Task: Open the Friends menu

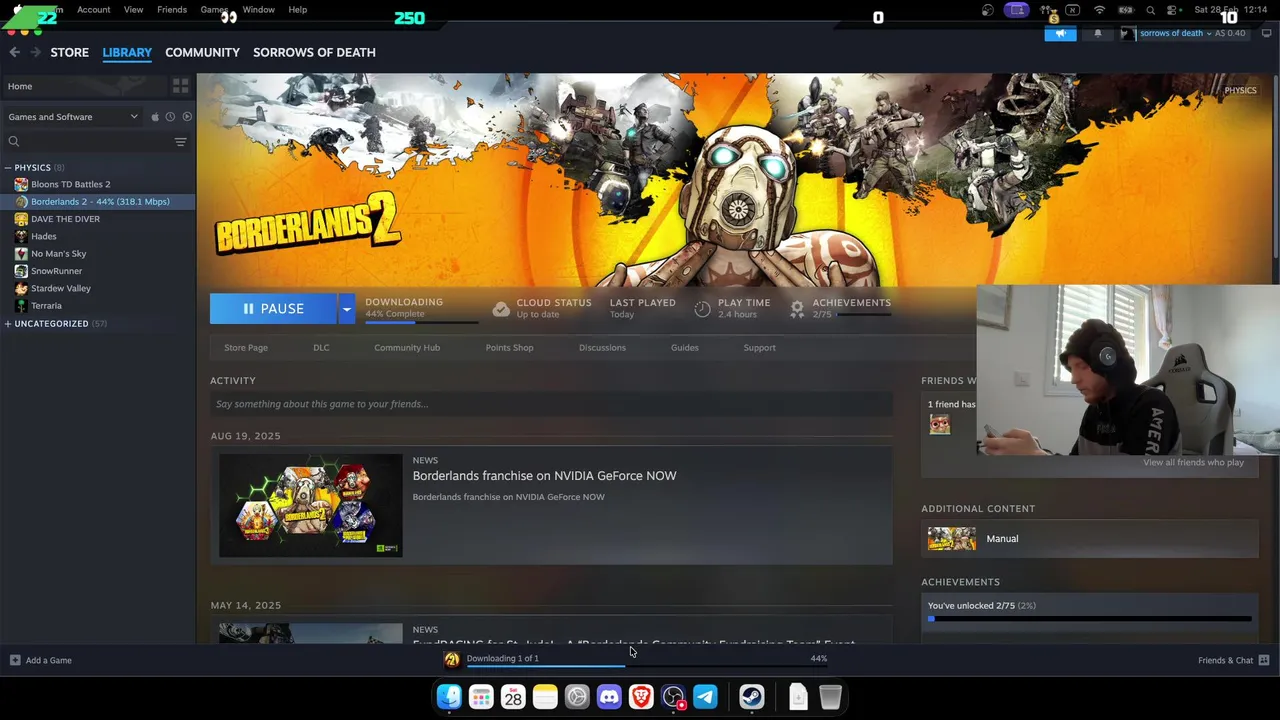Action: point(172,9)
